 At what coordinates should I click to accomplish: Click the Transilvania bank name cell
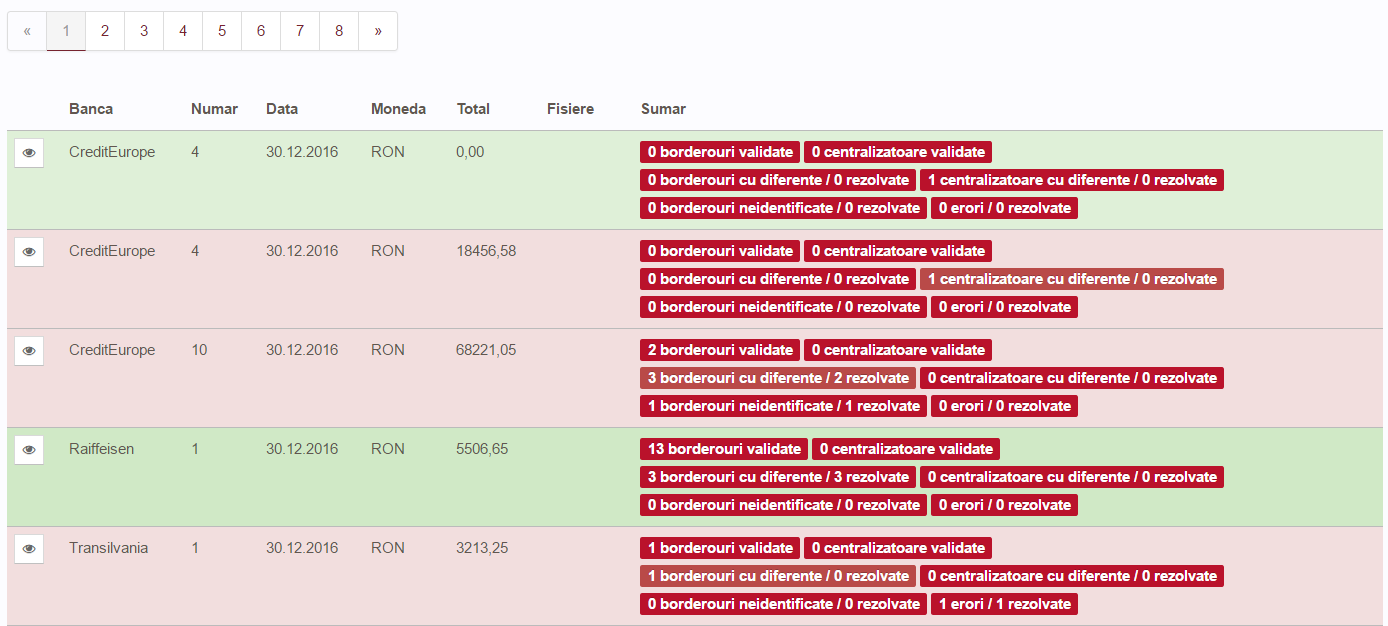(108, 548)
